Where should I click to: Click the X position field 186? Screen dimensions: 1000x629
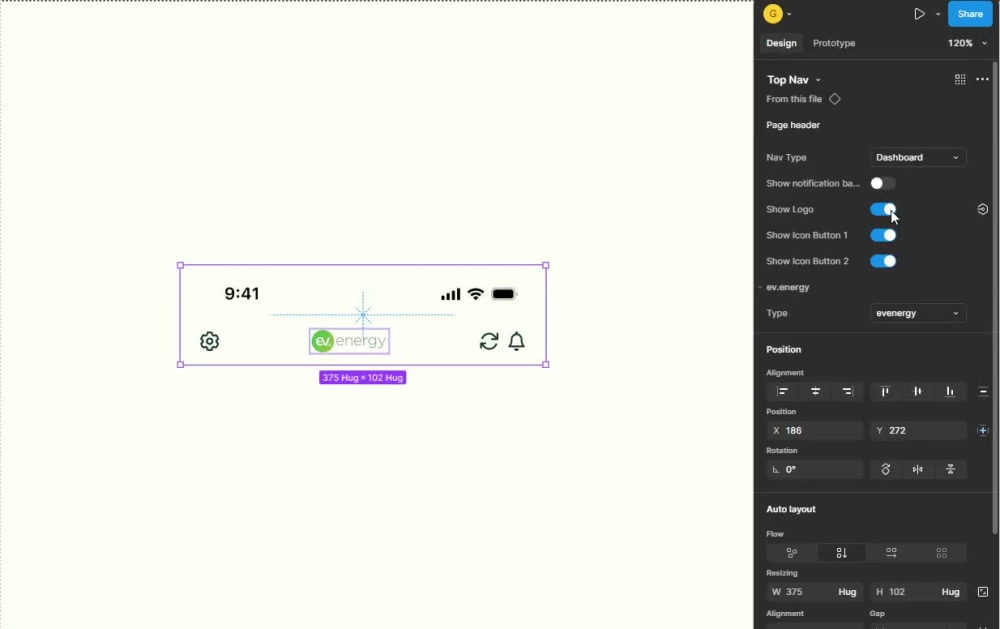(815, 431)
